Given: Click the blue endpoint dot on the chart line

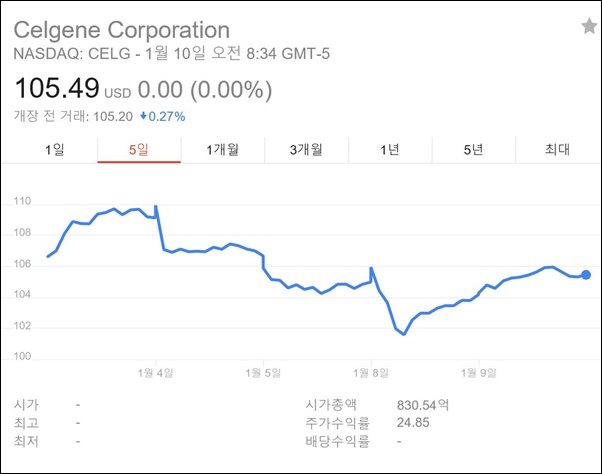Looking at the screenshot, I should 586,275.
